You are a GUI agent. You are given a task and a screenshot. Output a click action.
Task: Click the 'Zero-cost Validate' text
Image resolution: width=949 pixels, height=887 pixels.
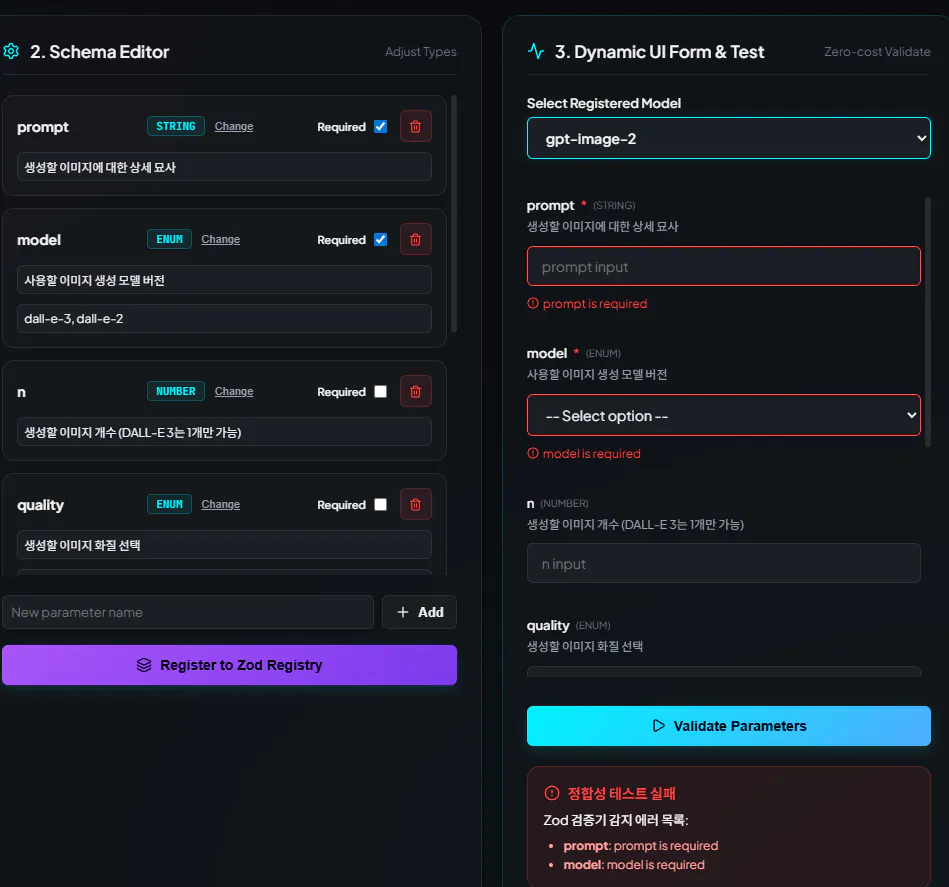[877, 52]
